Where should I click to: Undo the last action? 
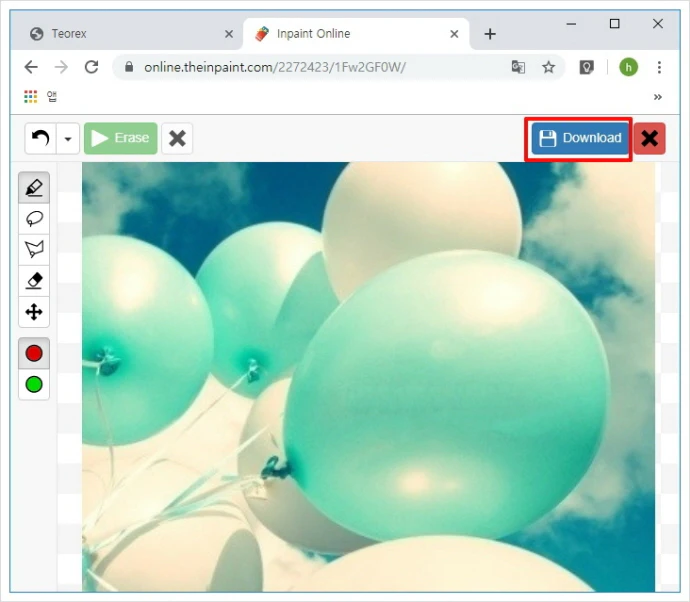40,138
